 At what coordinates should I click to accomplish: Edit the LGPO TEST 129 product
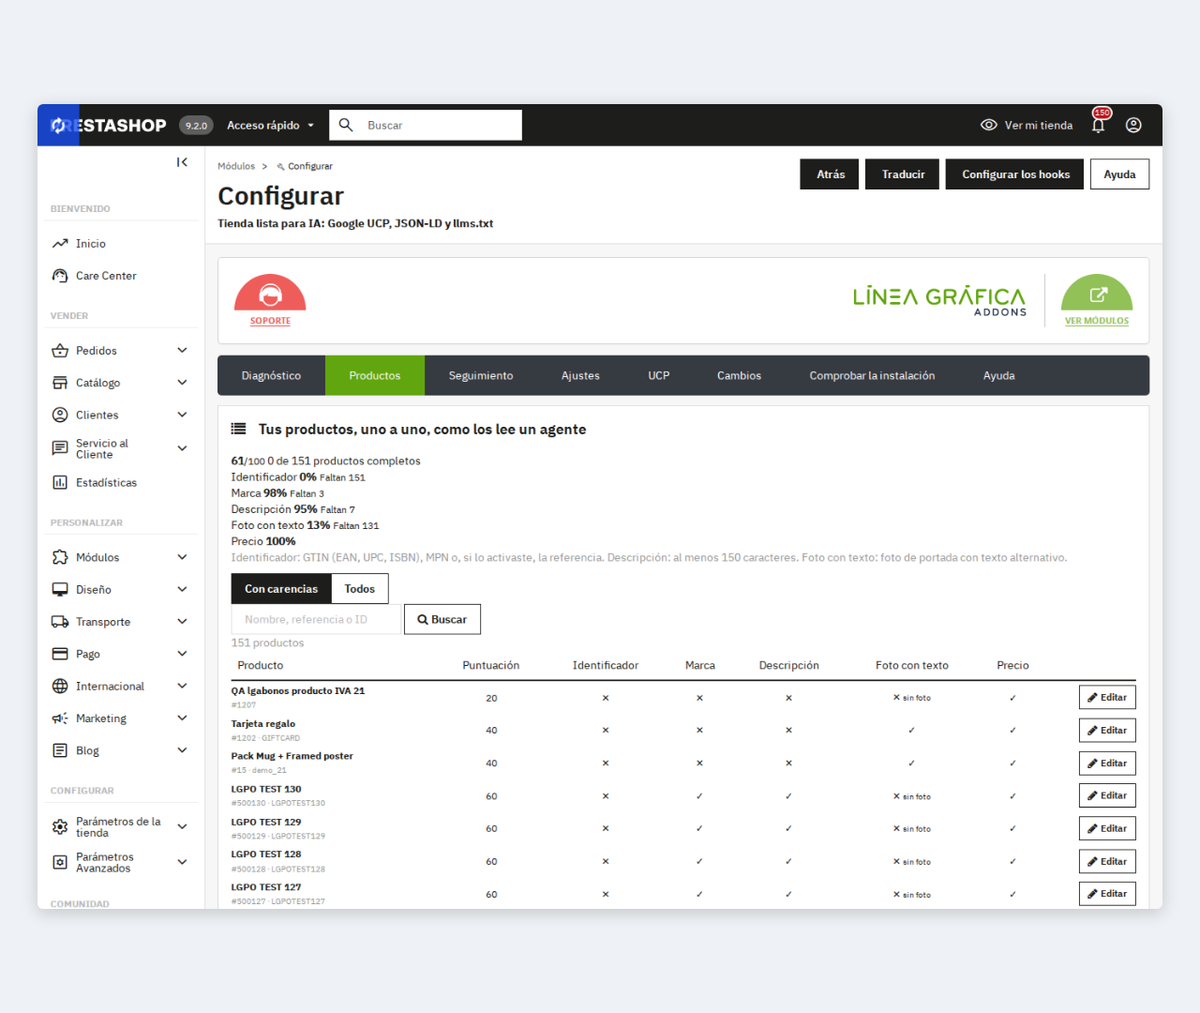click(x=1107, y=828)
